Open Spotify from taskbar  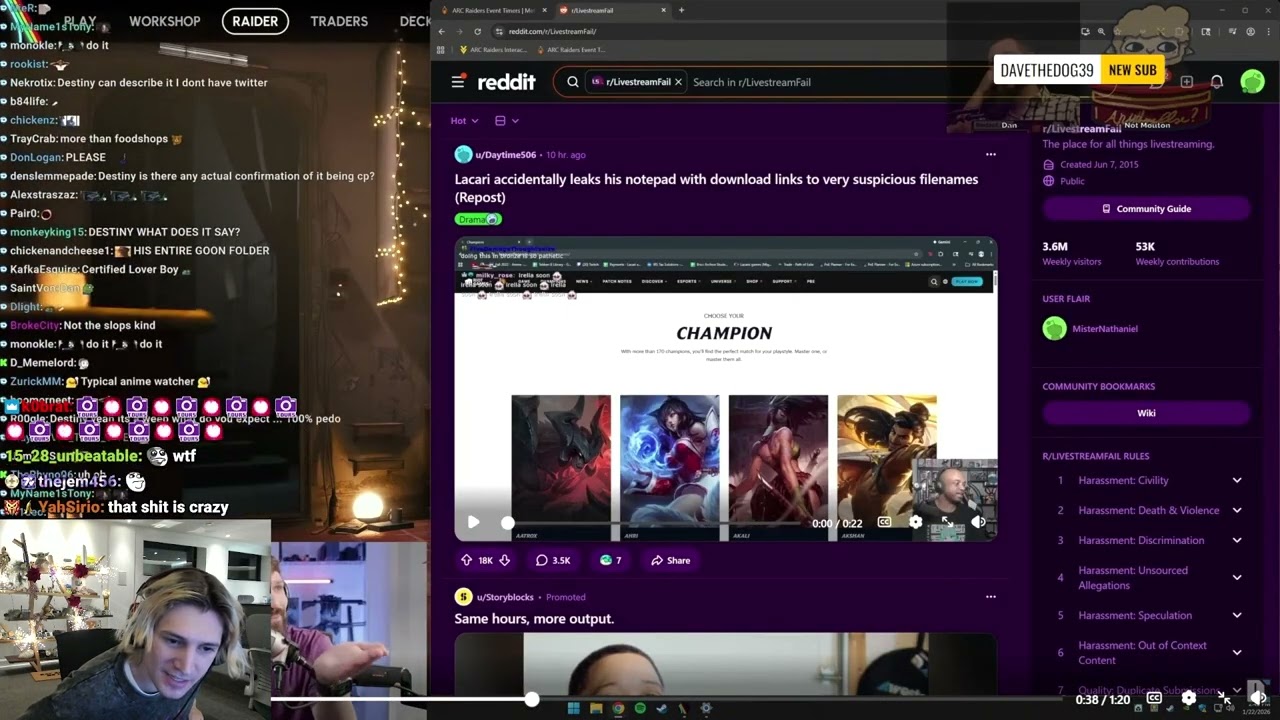click(x=640, y=709)
